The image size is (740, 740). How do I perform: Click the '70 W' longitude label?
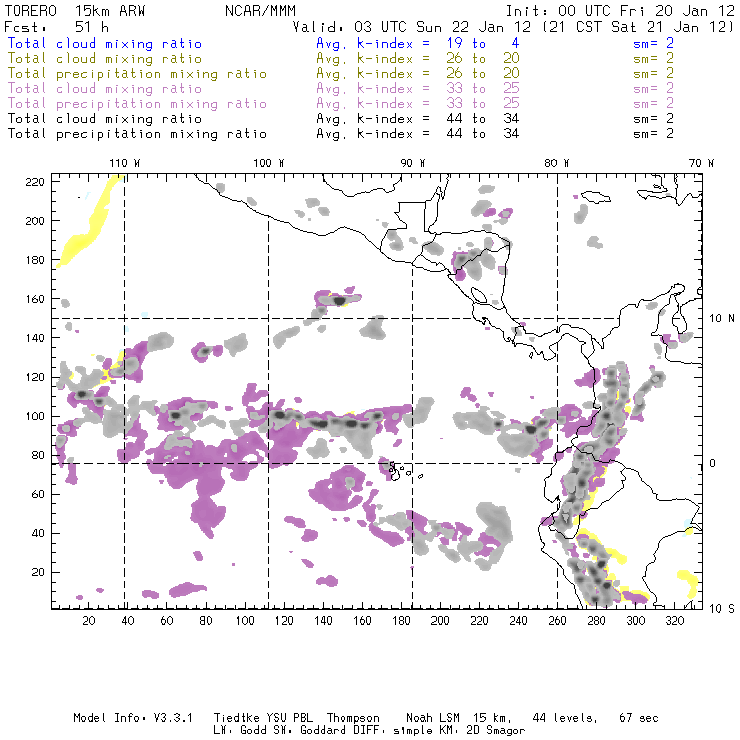(701, 163)
